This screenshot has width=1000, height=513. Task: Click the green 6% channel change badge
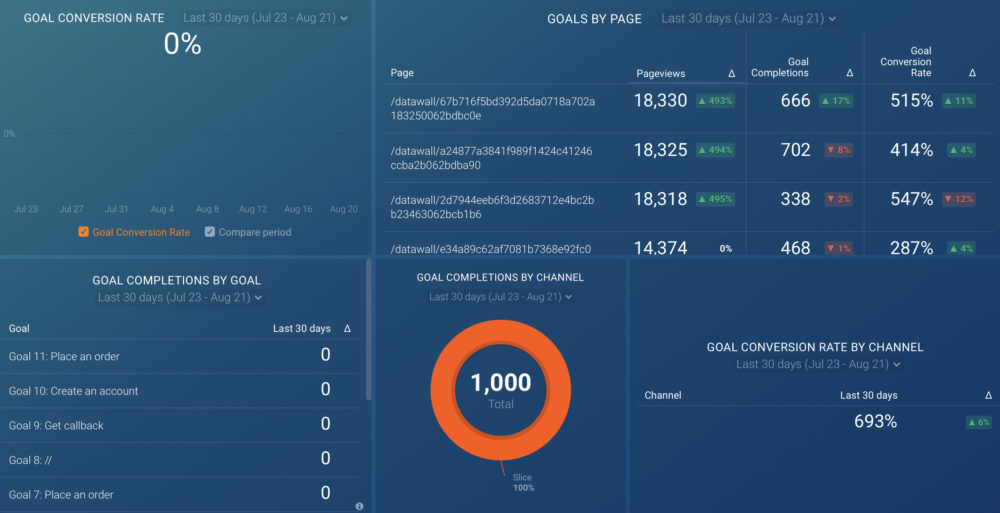click(x=978, y=422)
